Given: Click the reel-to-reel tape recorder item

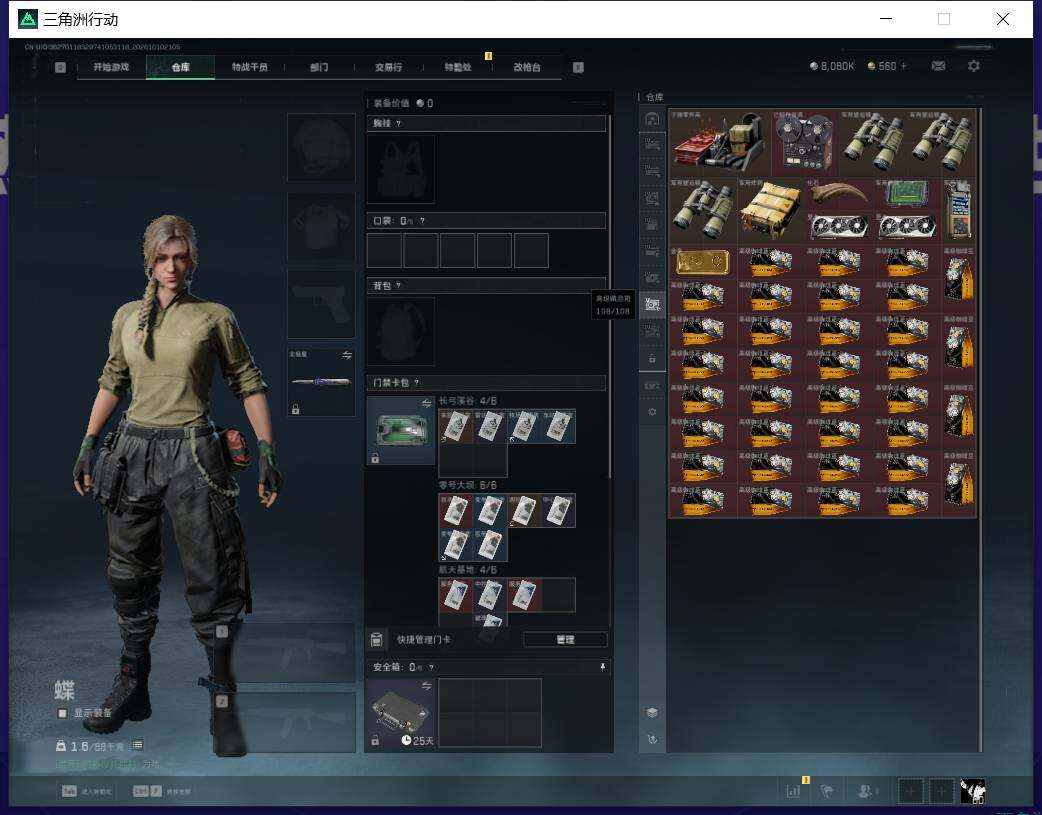Looking at the screenshot, I should (805, 143).
